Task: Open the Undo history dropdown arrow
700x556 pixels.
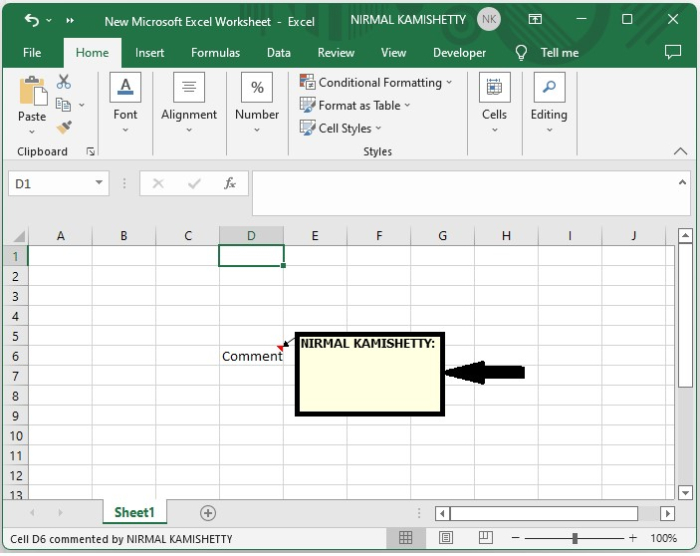Action: tap(49, 21)
